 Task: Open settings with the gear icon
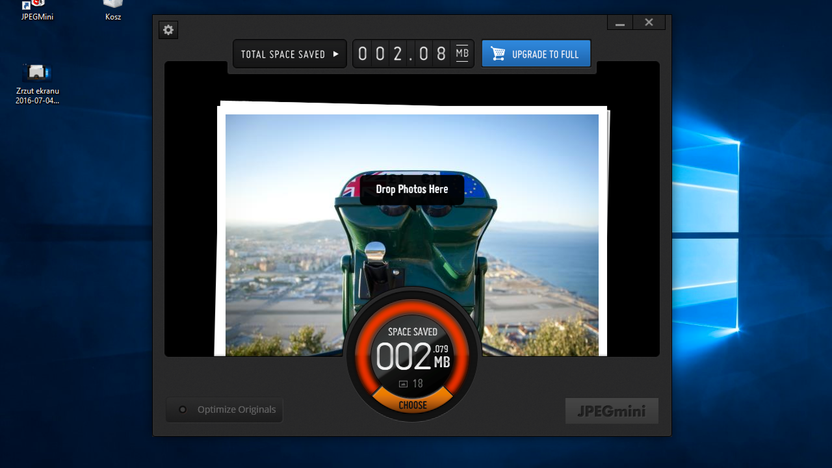168,30
